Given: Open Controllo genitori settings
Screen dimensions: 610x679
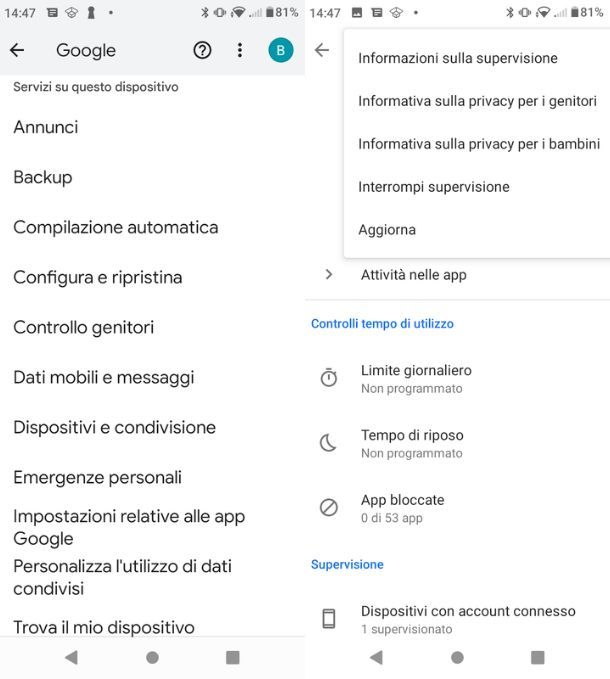Looking at the screenshot, I should coord(84,327).
